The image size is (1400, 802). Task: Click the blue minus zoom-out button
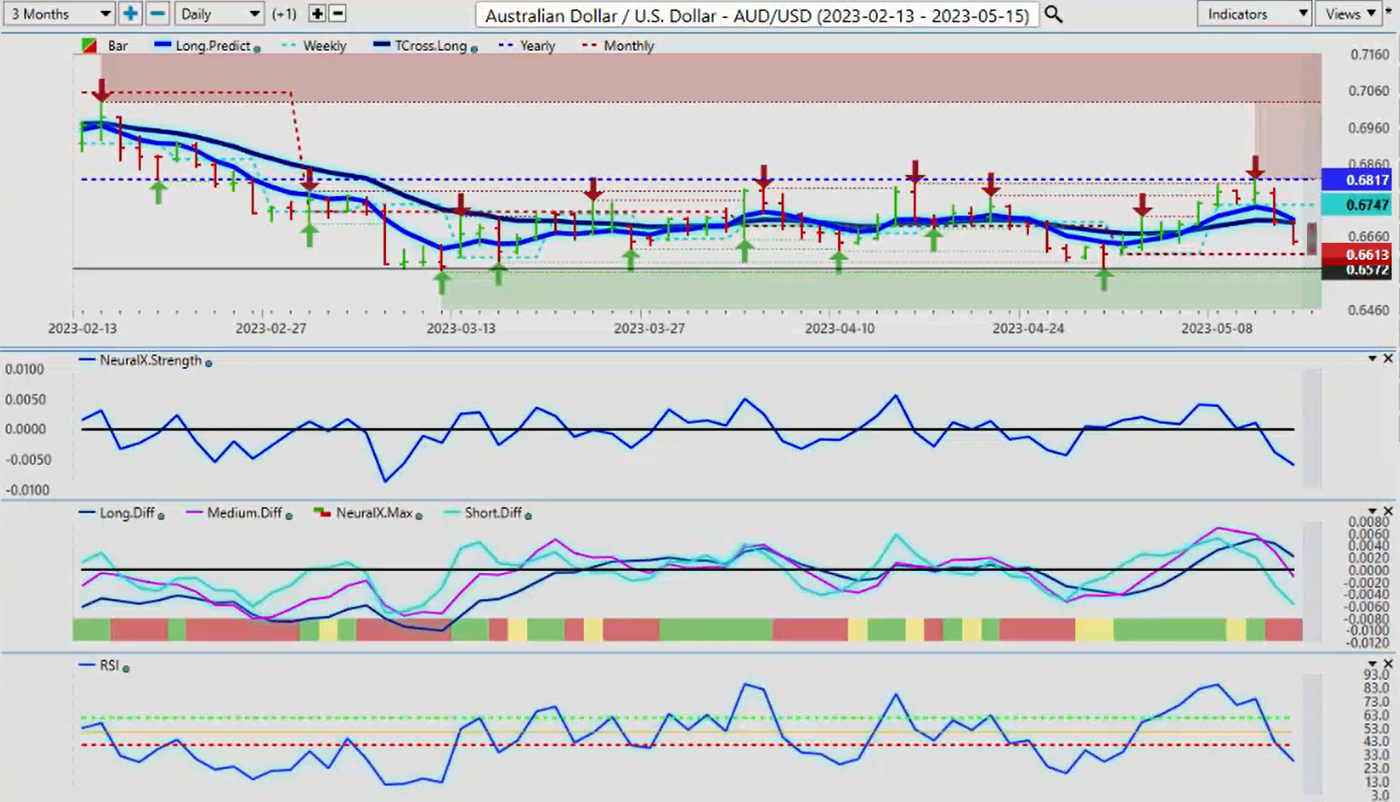(x=157, y=14)
